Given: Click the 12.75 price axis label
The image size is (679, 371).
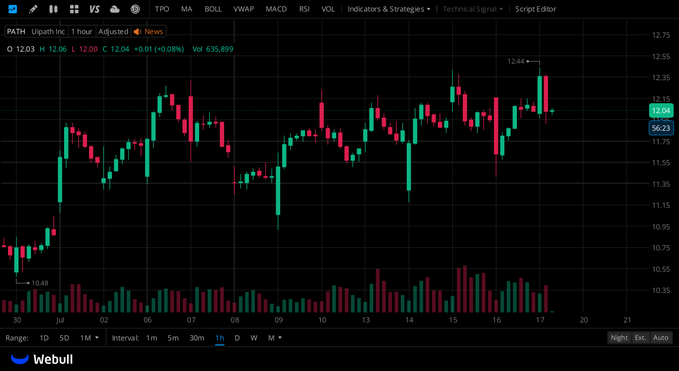Looking at the screenshot, I should [661, 35].
